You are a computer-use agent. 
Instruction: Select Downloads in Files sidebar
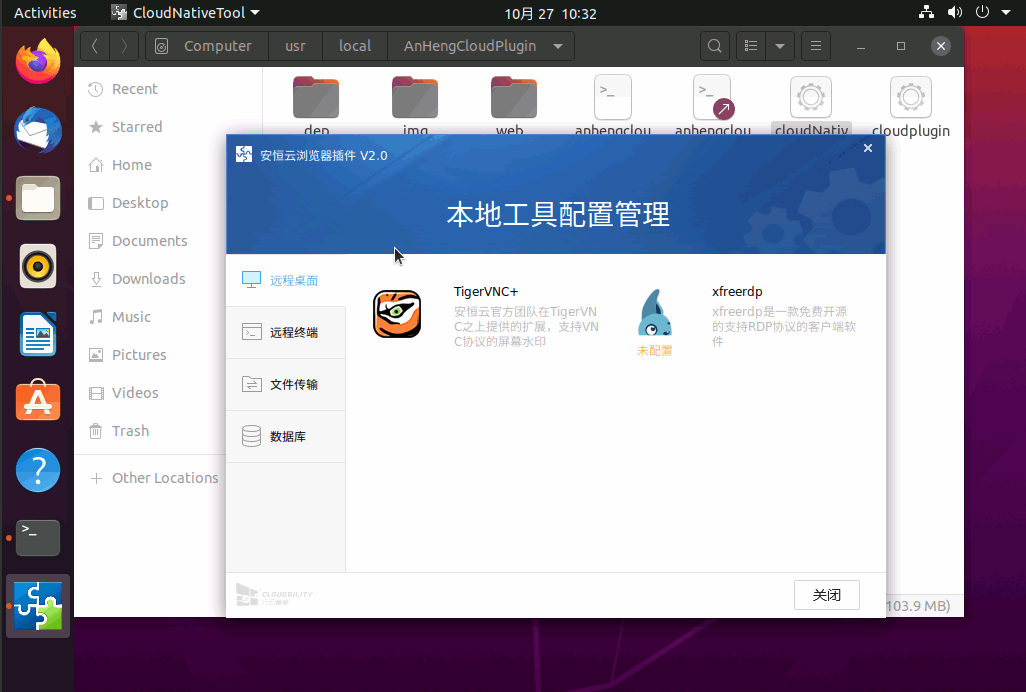pyautogui.click(x=150, y=279)
